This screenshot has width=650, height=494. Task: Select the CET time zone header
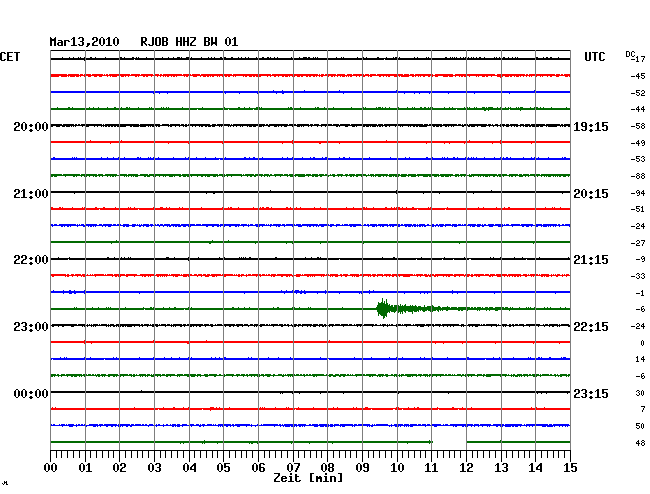point(10,57)
